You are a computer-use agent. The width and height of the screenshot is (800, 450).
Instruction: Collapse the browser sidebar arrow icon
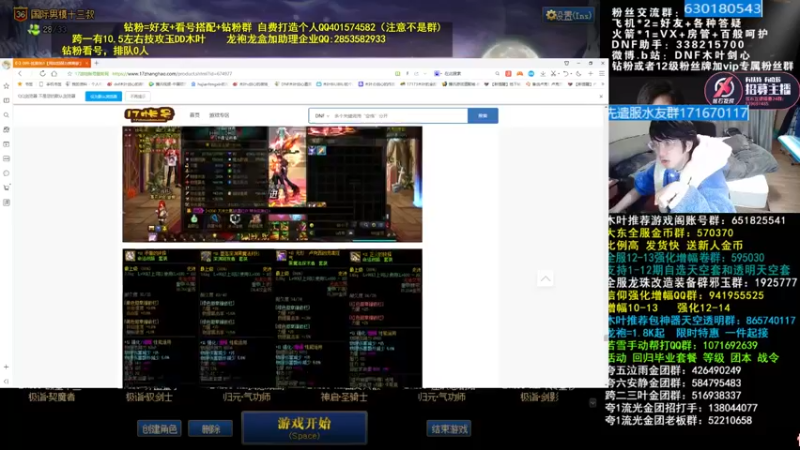point(6,381)
